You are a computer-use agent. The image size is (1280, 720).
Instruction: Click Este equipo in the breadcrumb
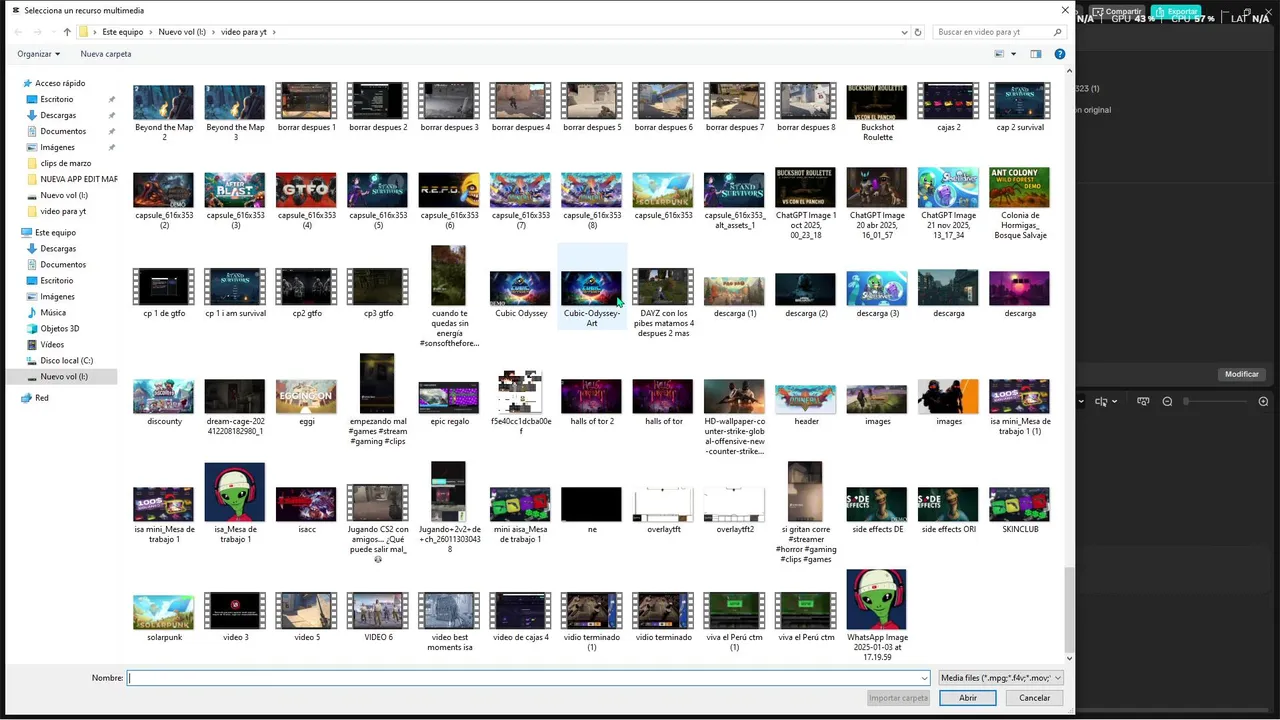pyautogui.click(x=123, y=32)
